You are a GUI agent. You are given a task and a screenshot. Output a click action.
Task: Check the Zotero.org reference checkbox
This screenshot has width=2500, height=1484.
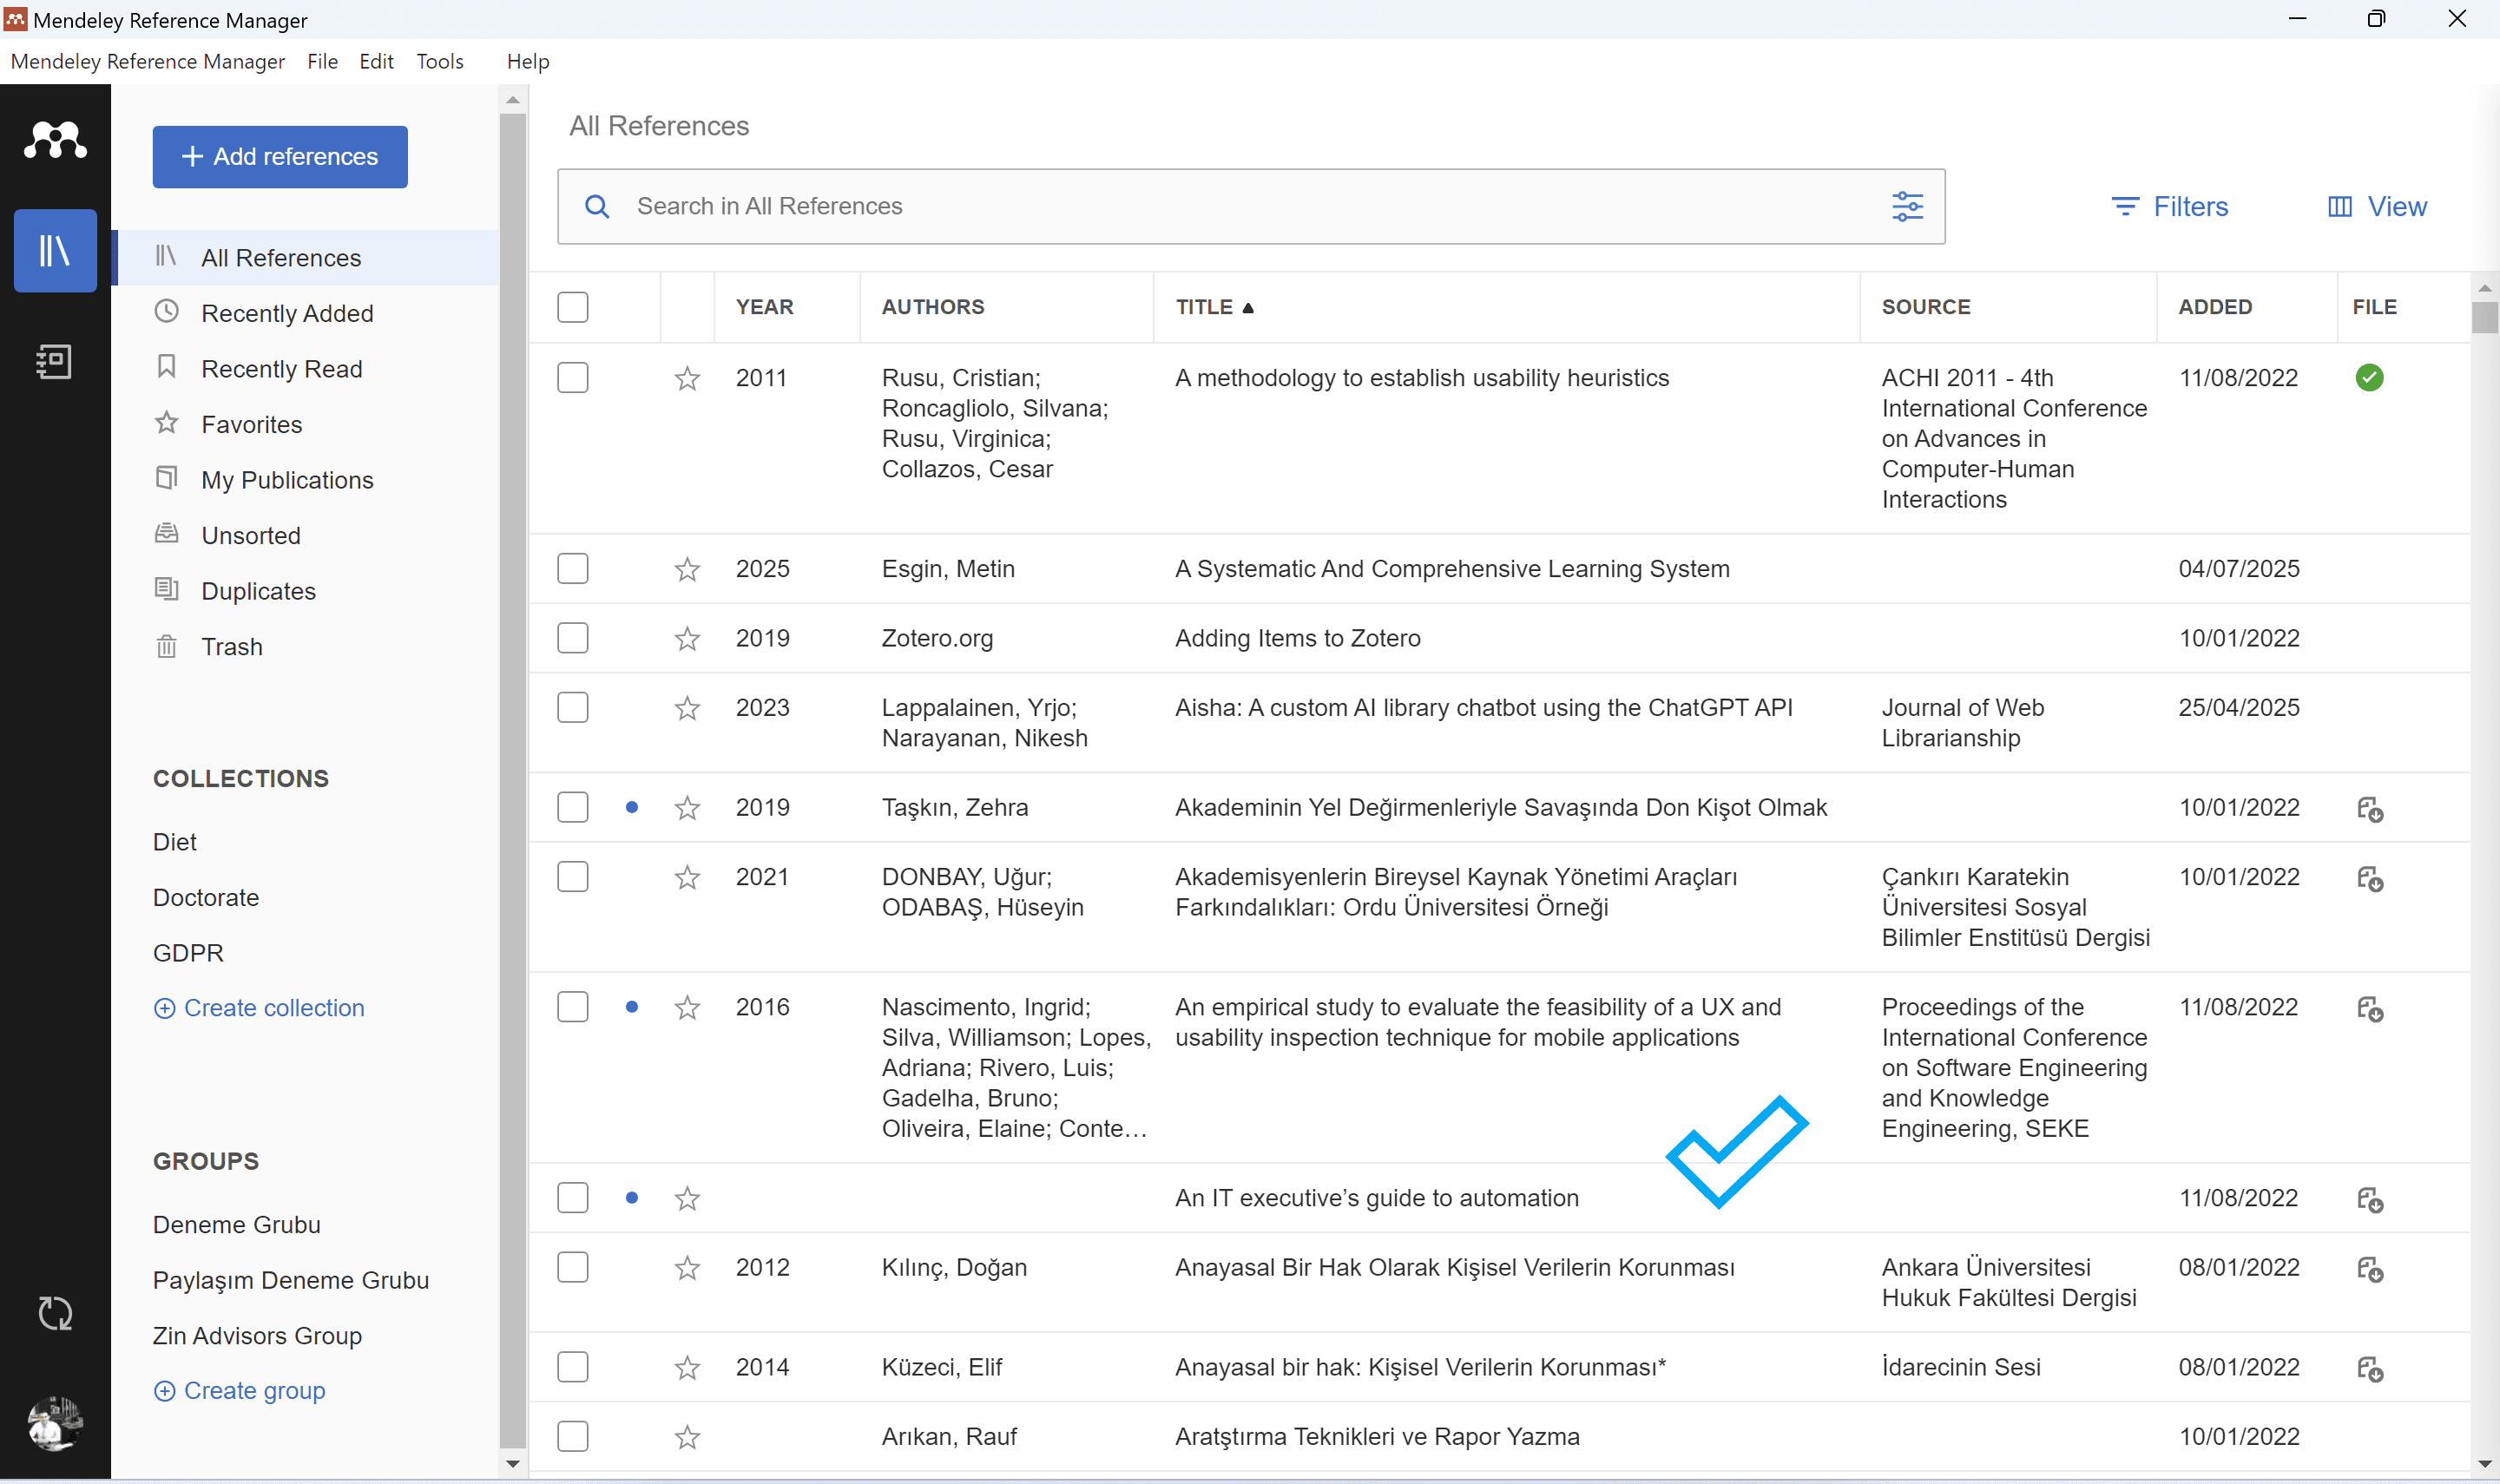pos(573,638)
